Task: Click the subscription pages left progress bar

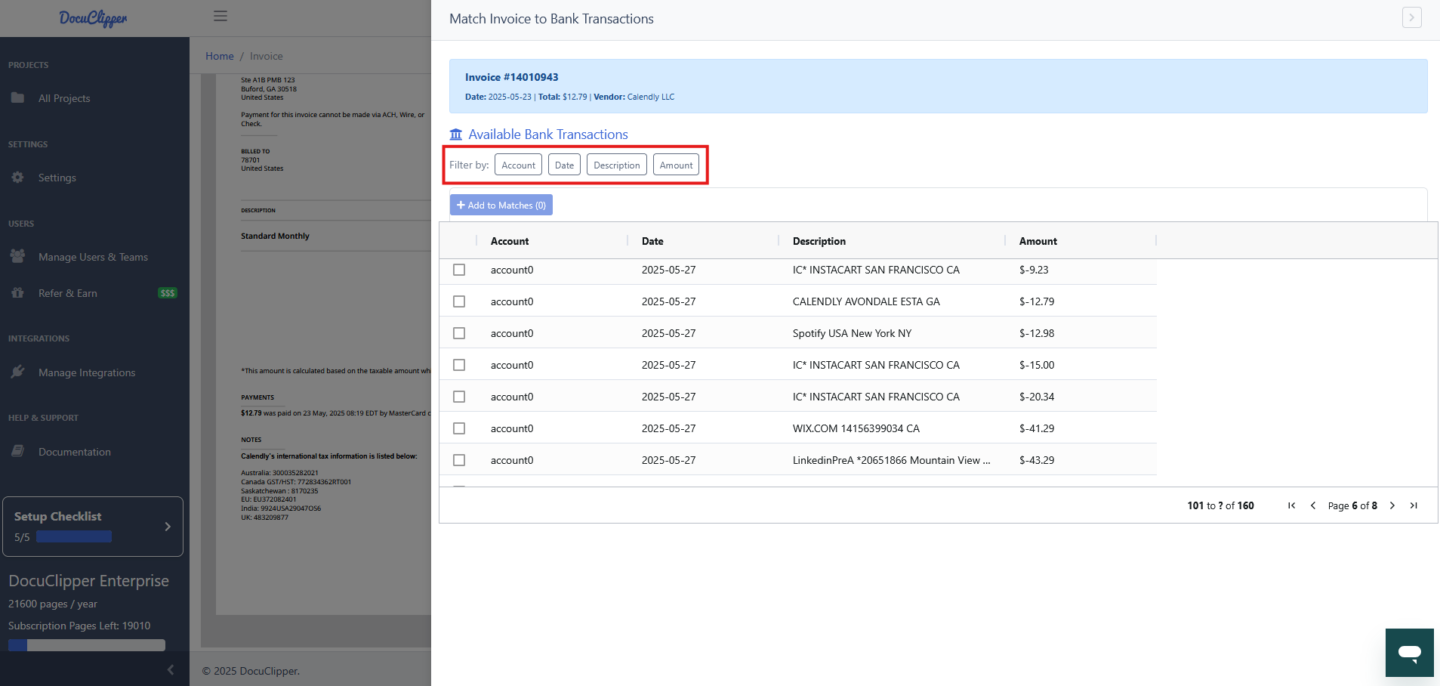Action: click(86, 645)
